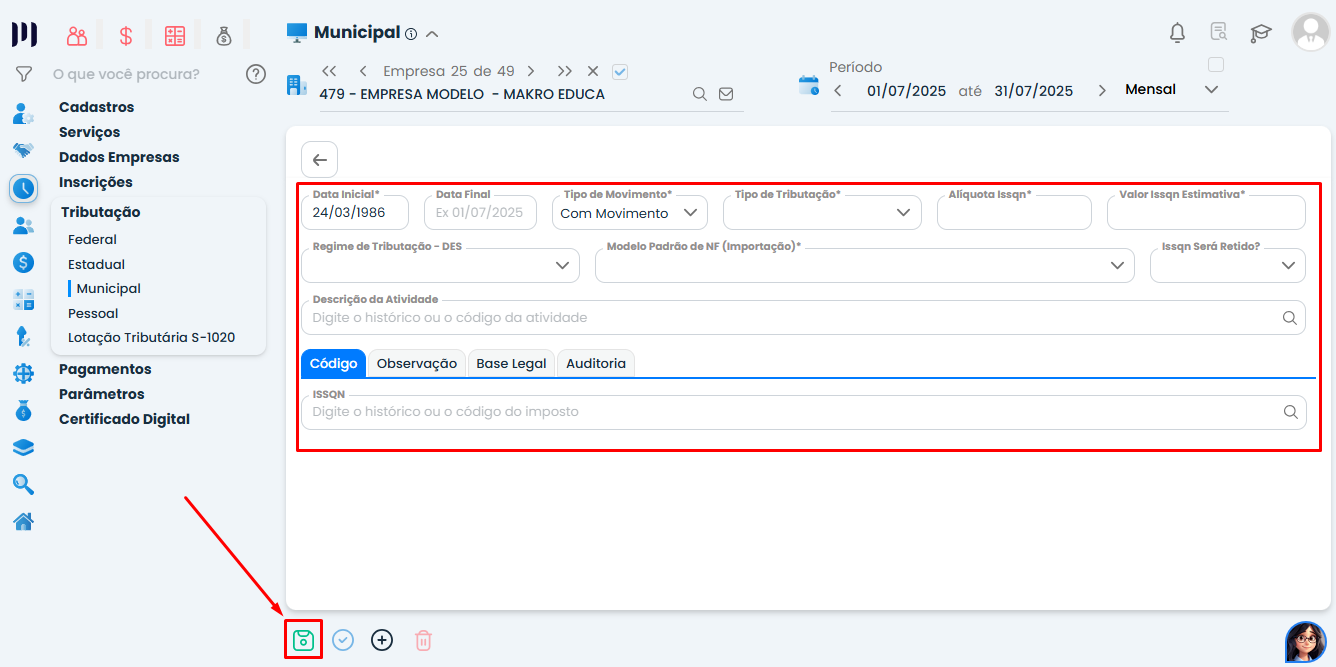The image size is (1336, 667).
Task: Click the home icon in left sidebar
Action: pos(23,521)
